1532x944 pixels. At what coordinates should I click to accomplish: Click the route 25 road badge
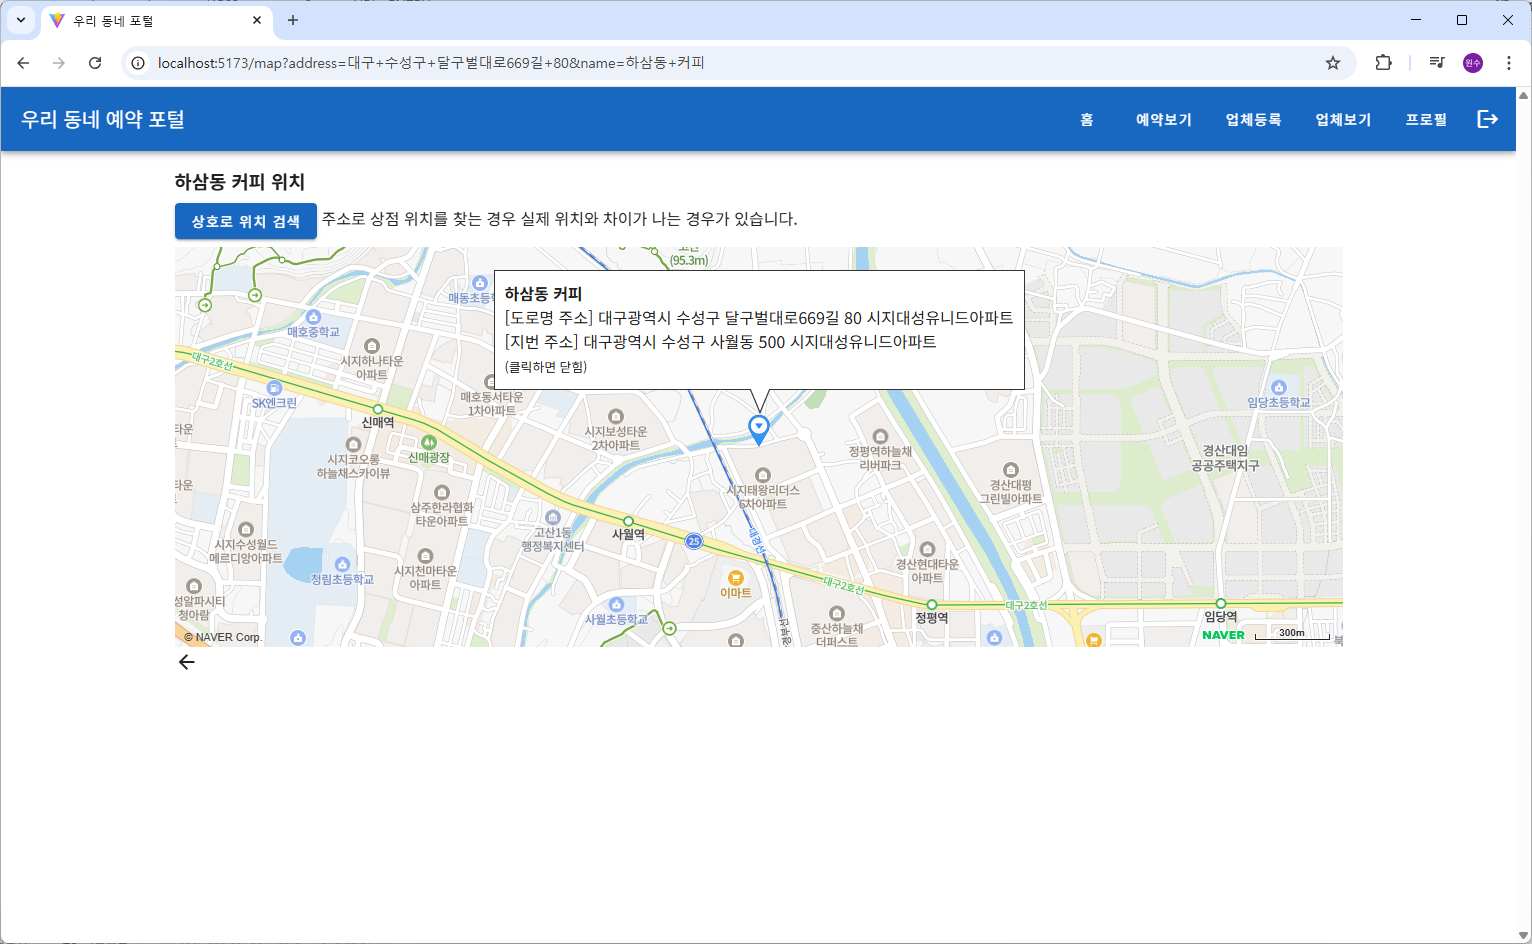coord(694,541)
